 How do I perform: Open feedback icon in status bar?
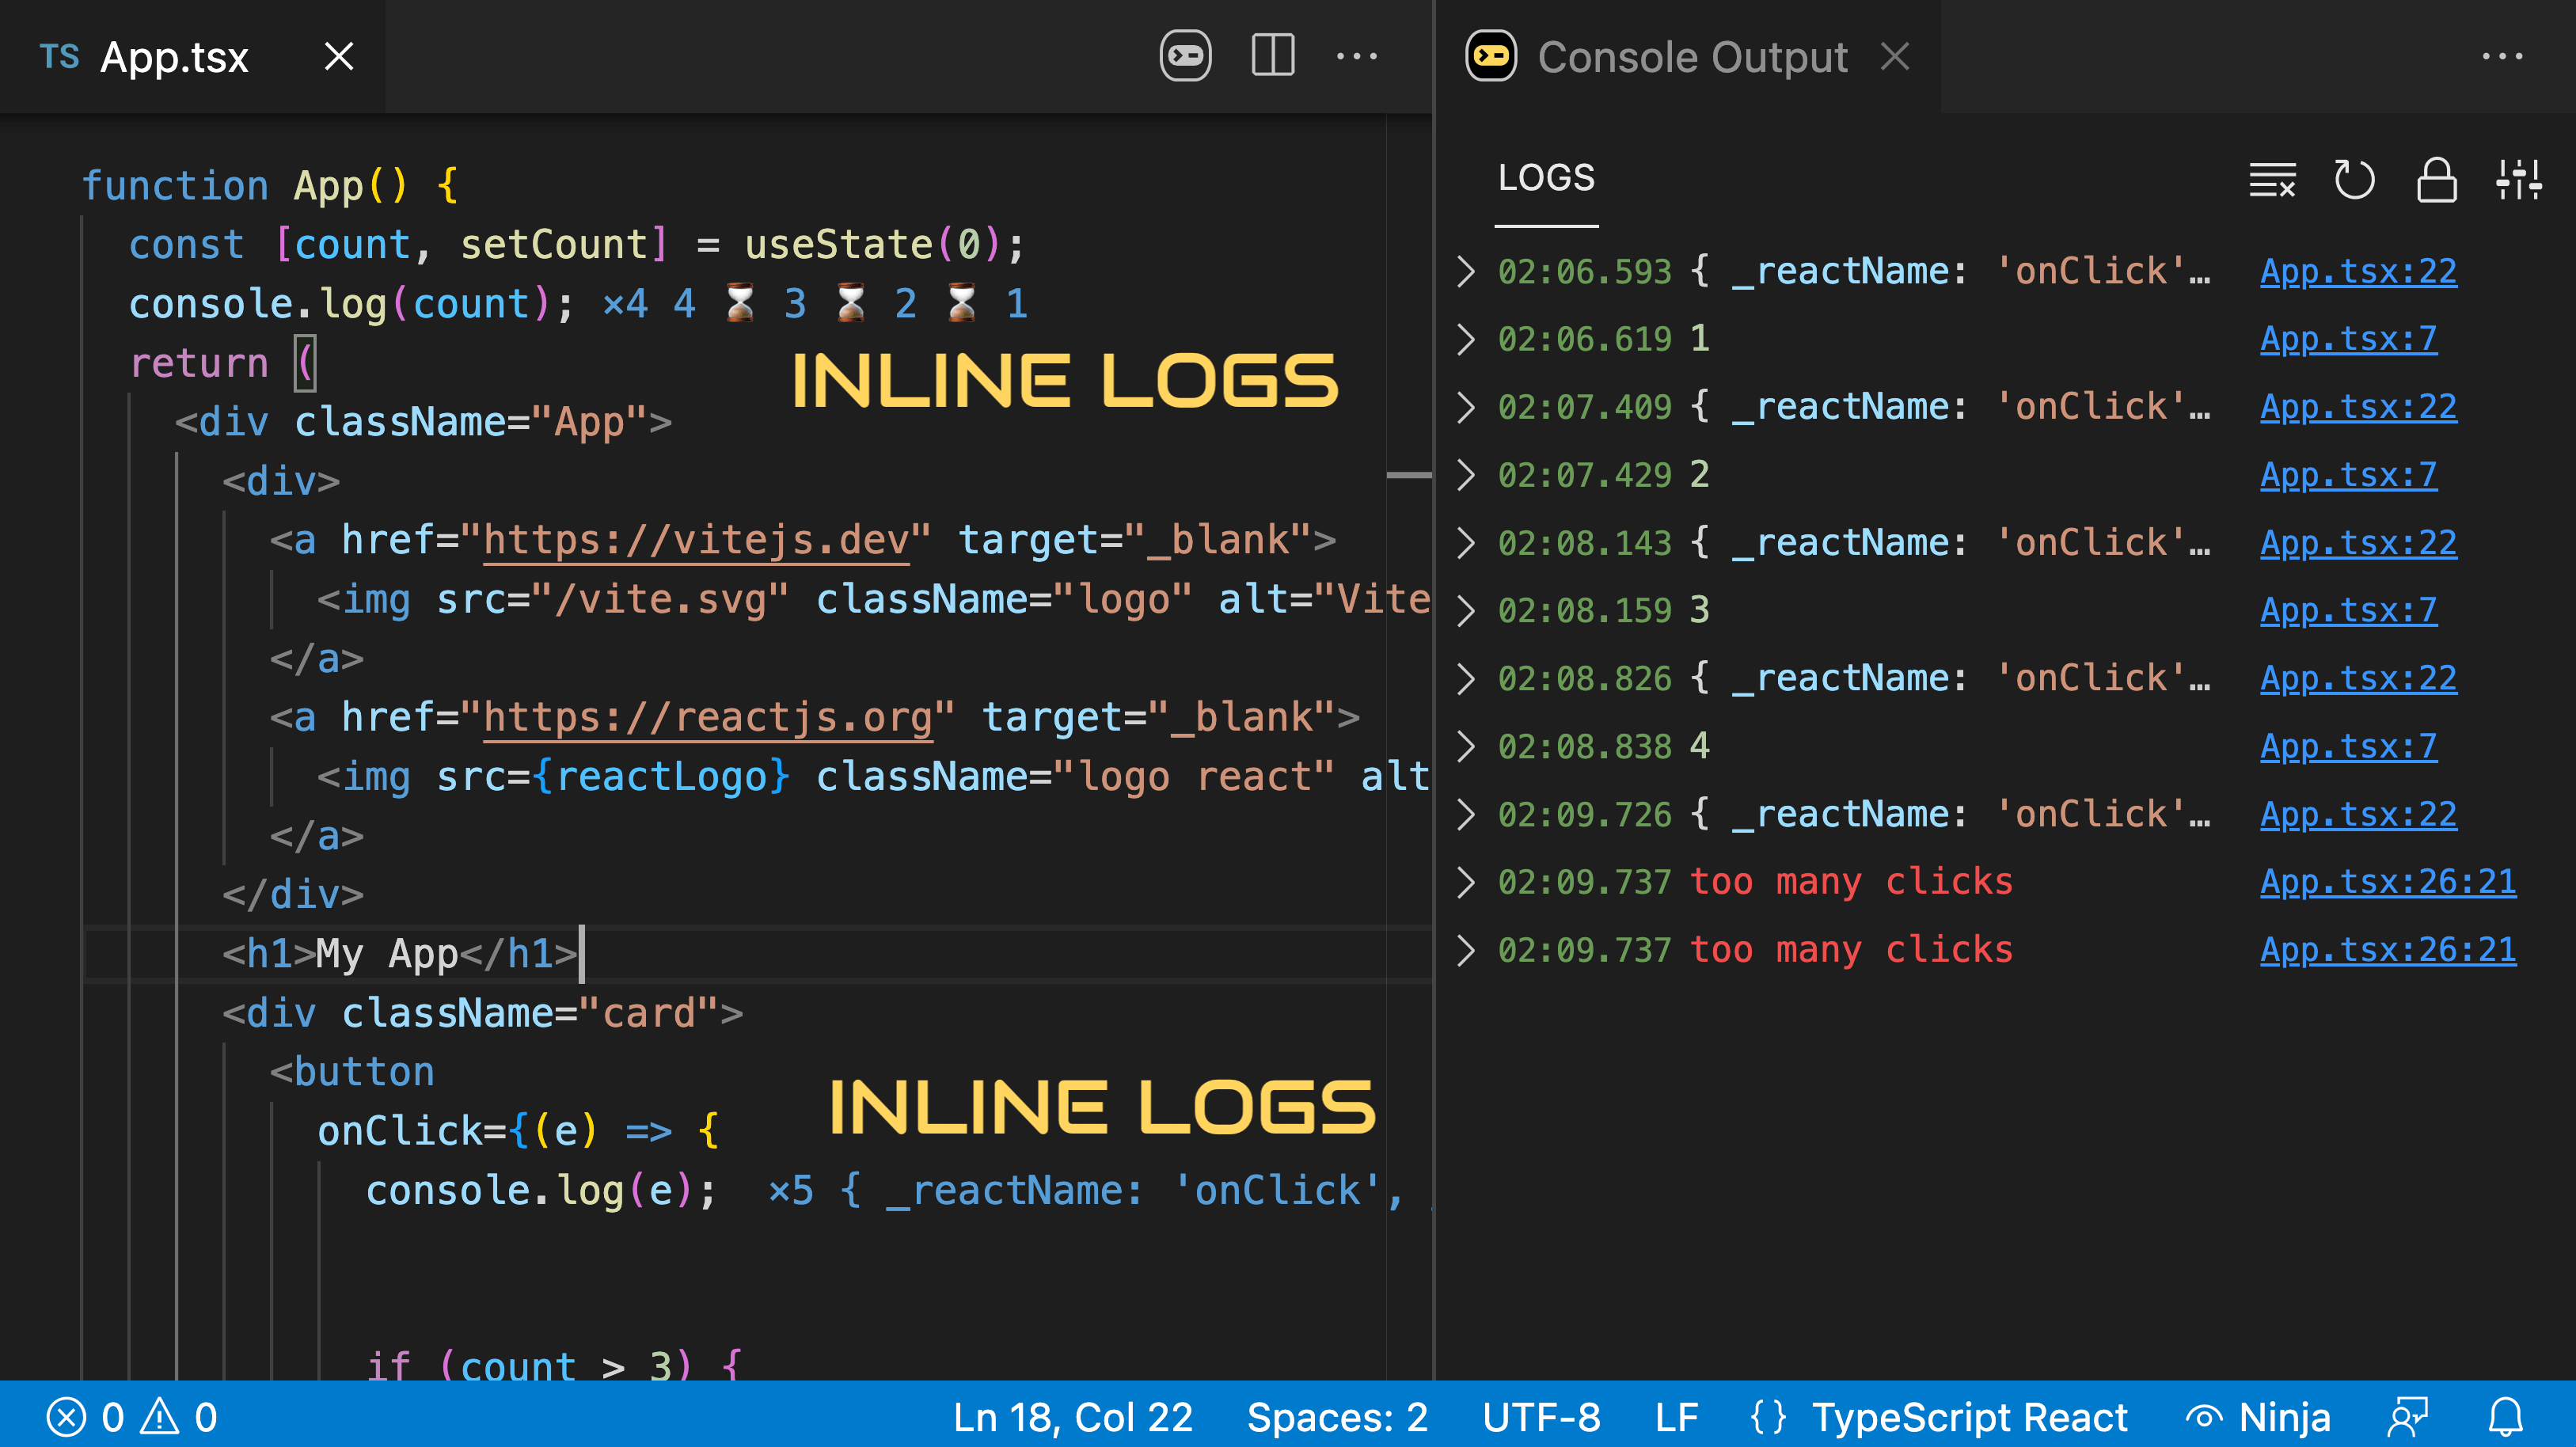point(2407,1417)
